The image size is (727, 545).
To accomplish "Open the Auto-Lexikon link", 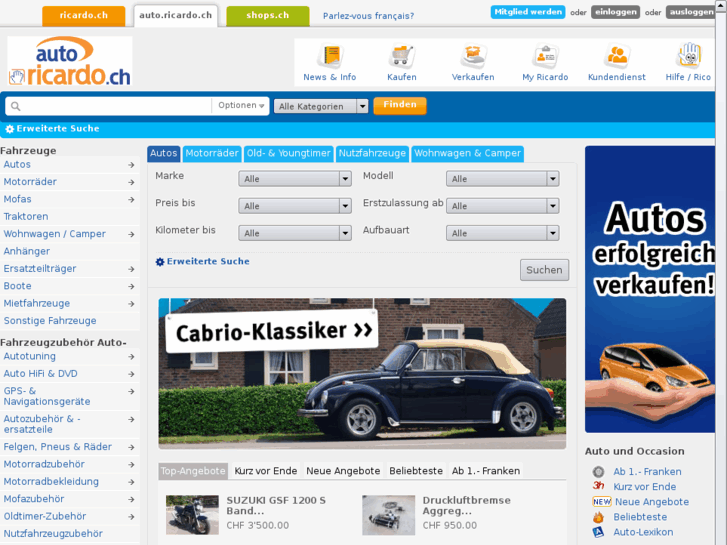I will click(x=643, y=532).
